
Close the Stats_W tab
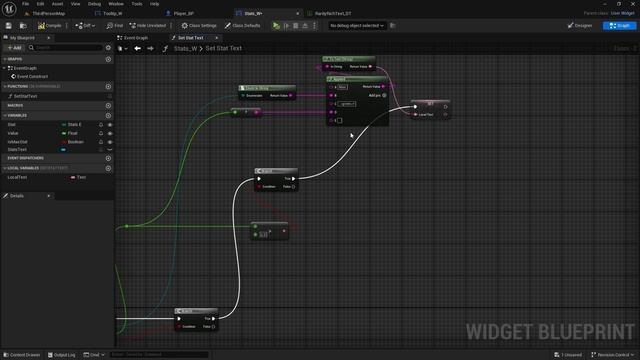pos(297,13)
